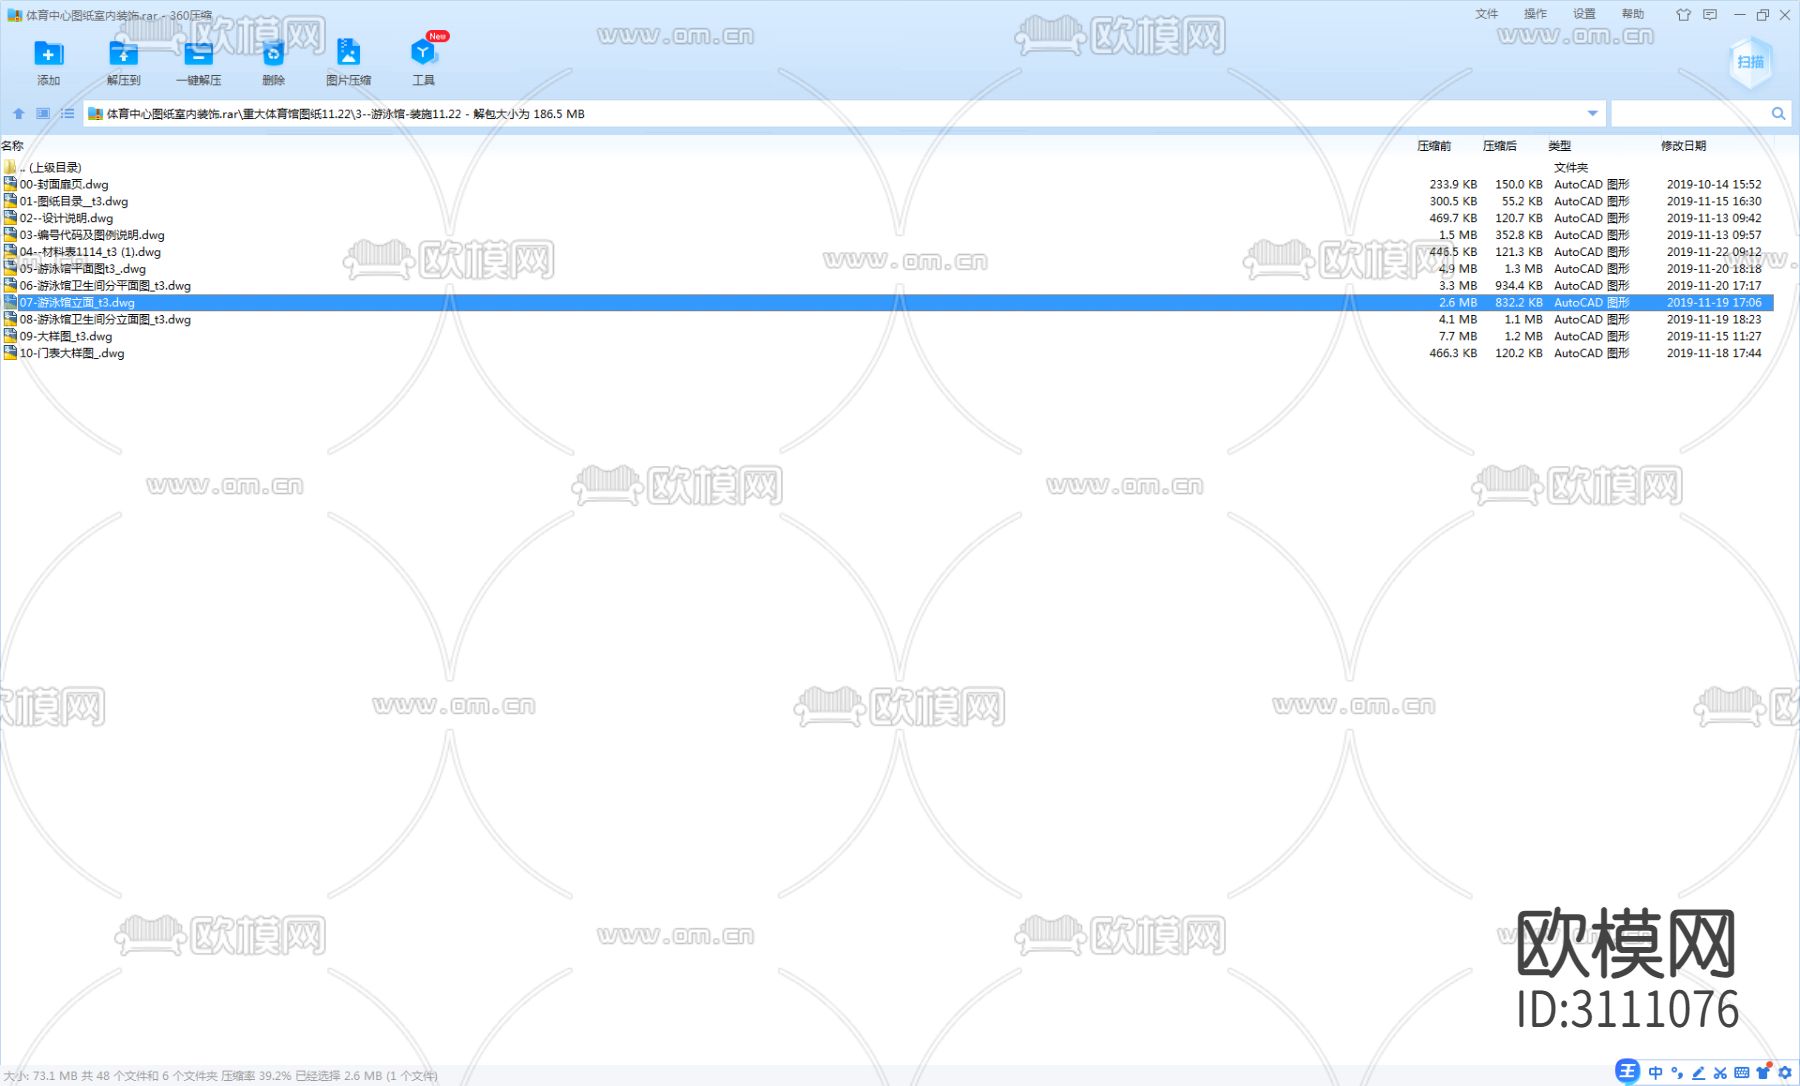1800x1086 pixels.
Task: Click the 扫描 (Scan) hexagon icon
Action: (x=1749, y=62)
